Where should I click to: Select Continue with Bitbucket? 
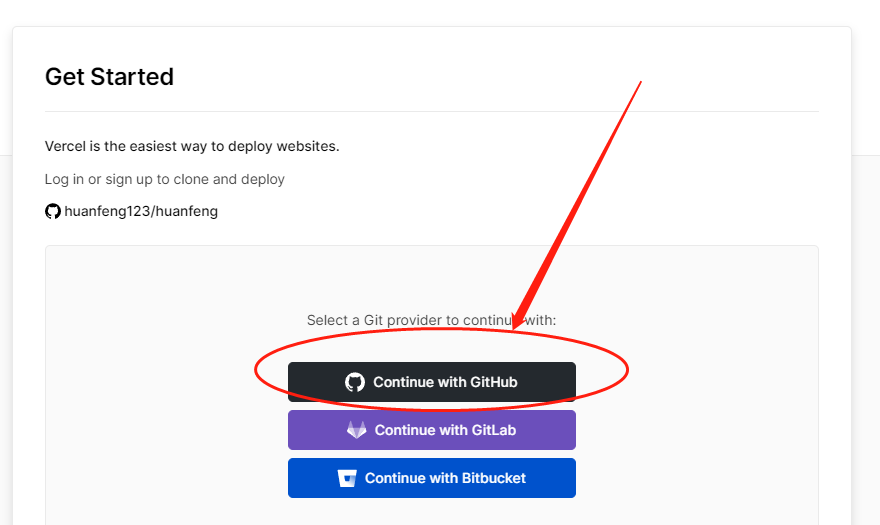pos(432,478)
